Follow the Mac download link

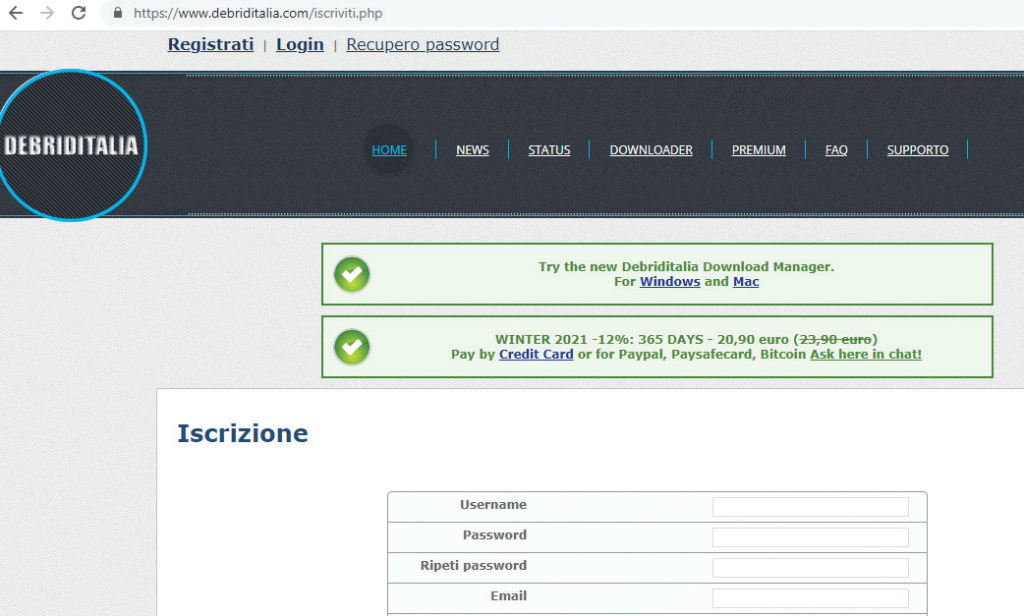pos(746,282)
